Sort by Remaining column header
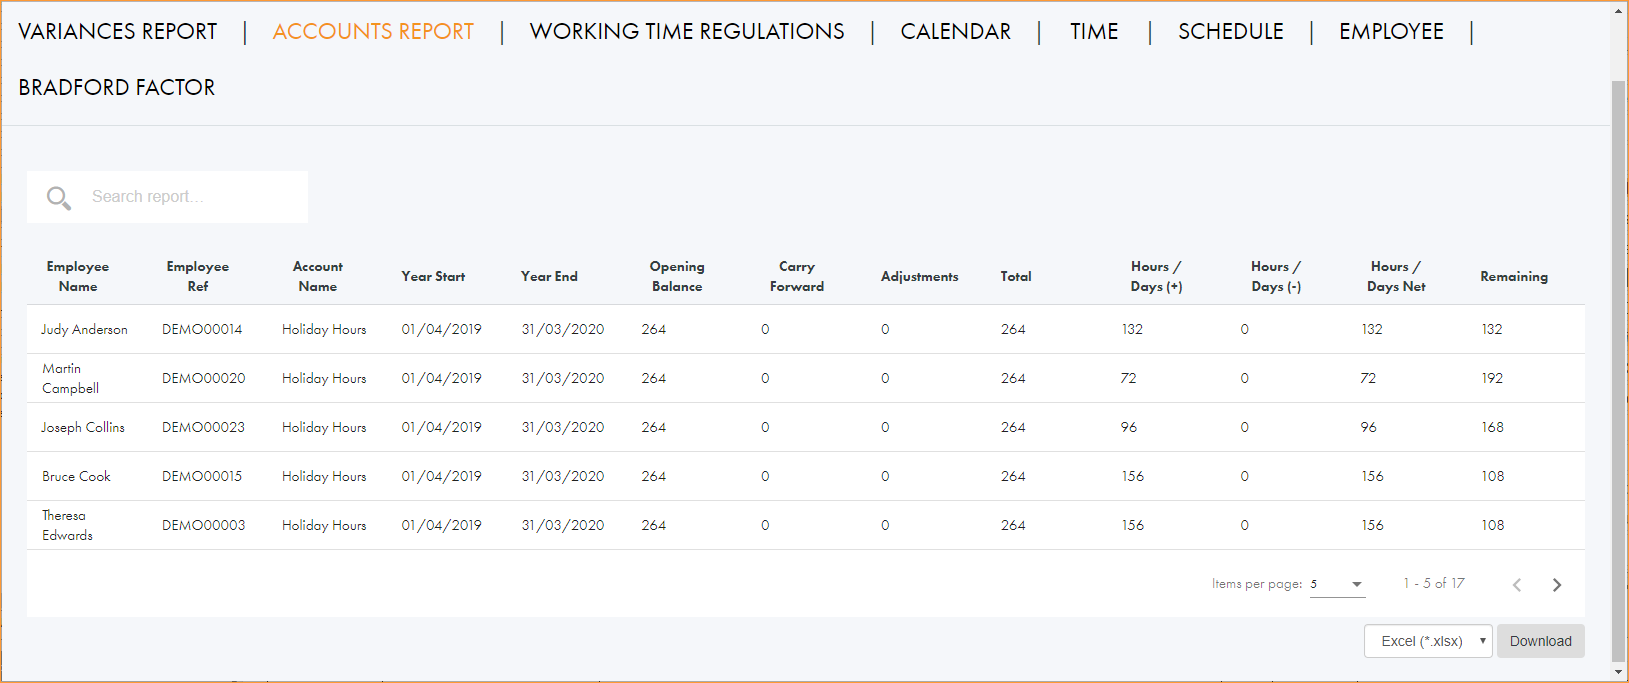This screenshot has width=1629, height=683. point(1513,277)
